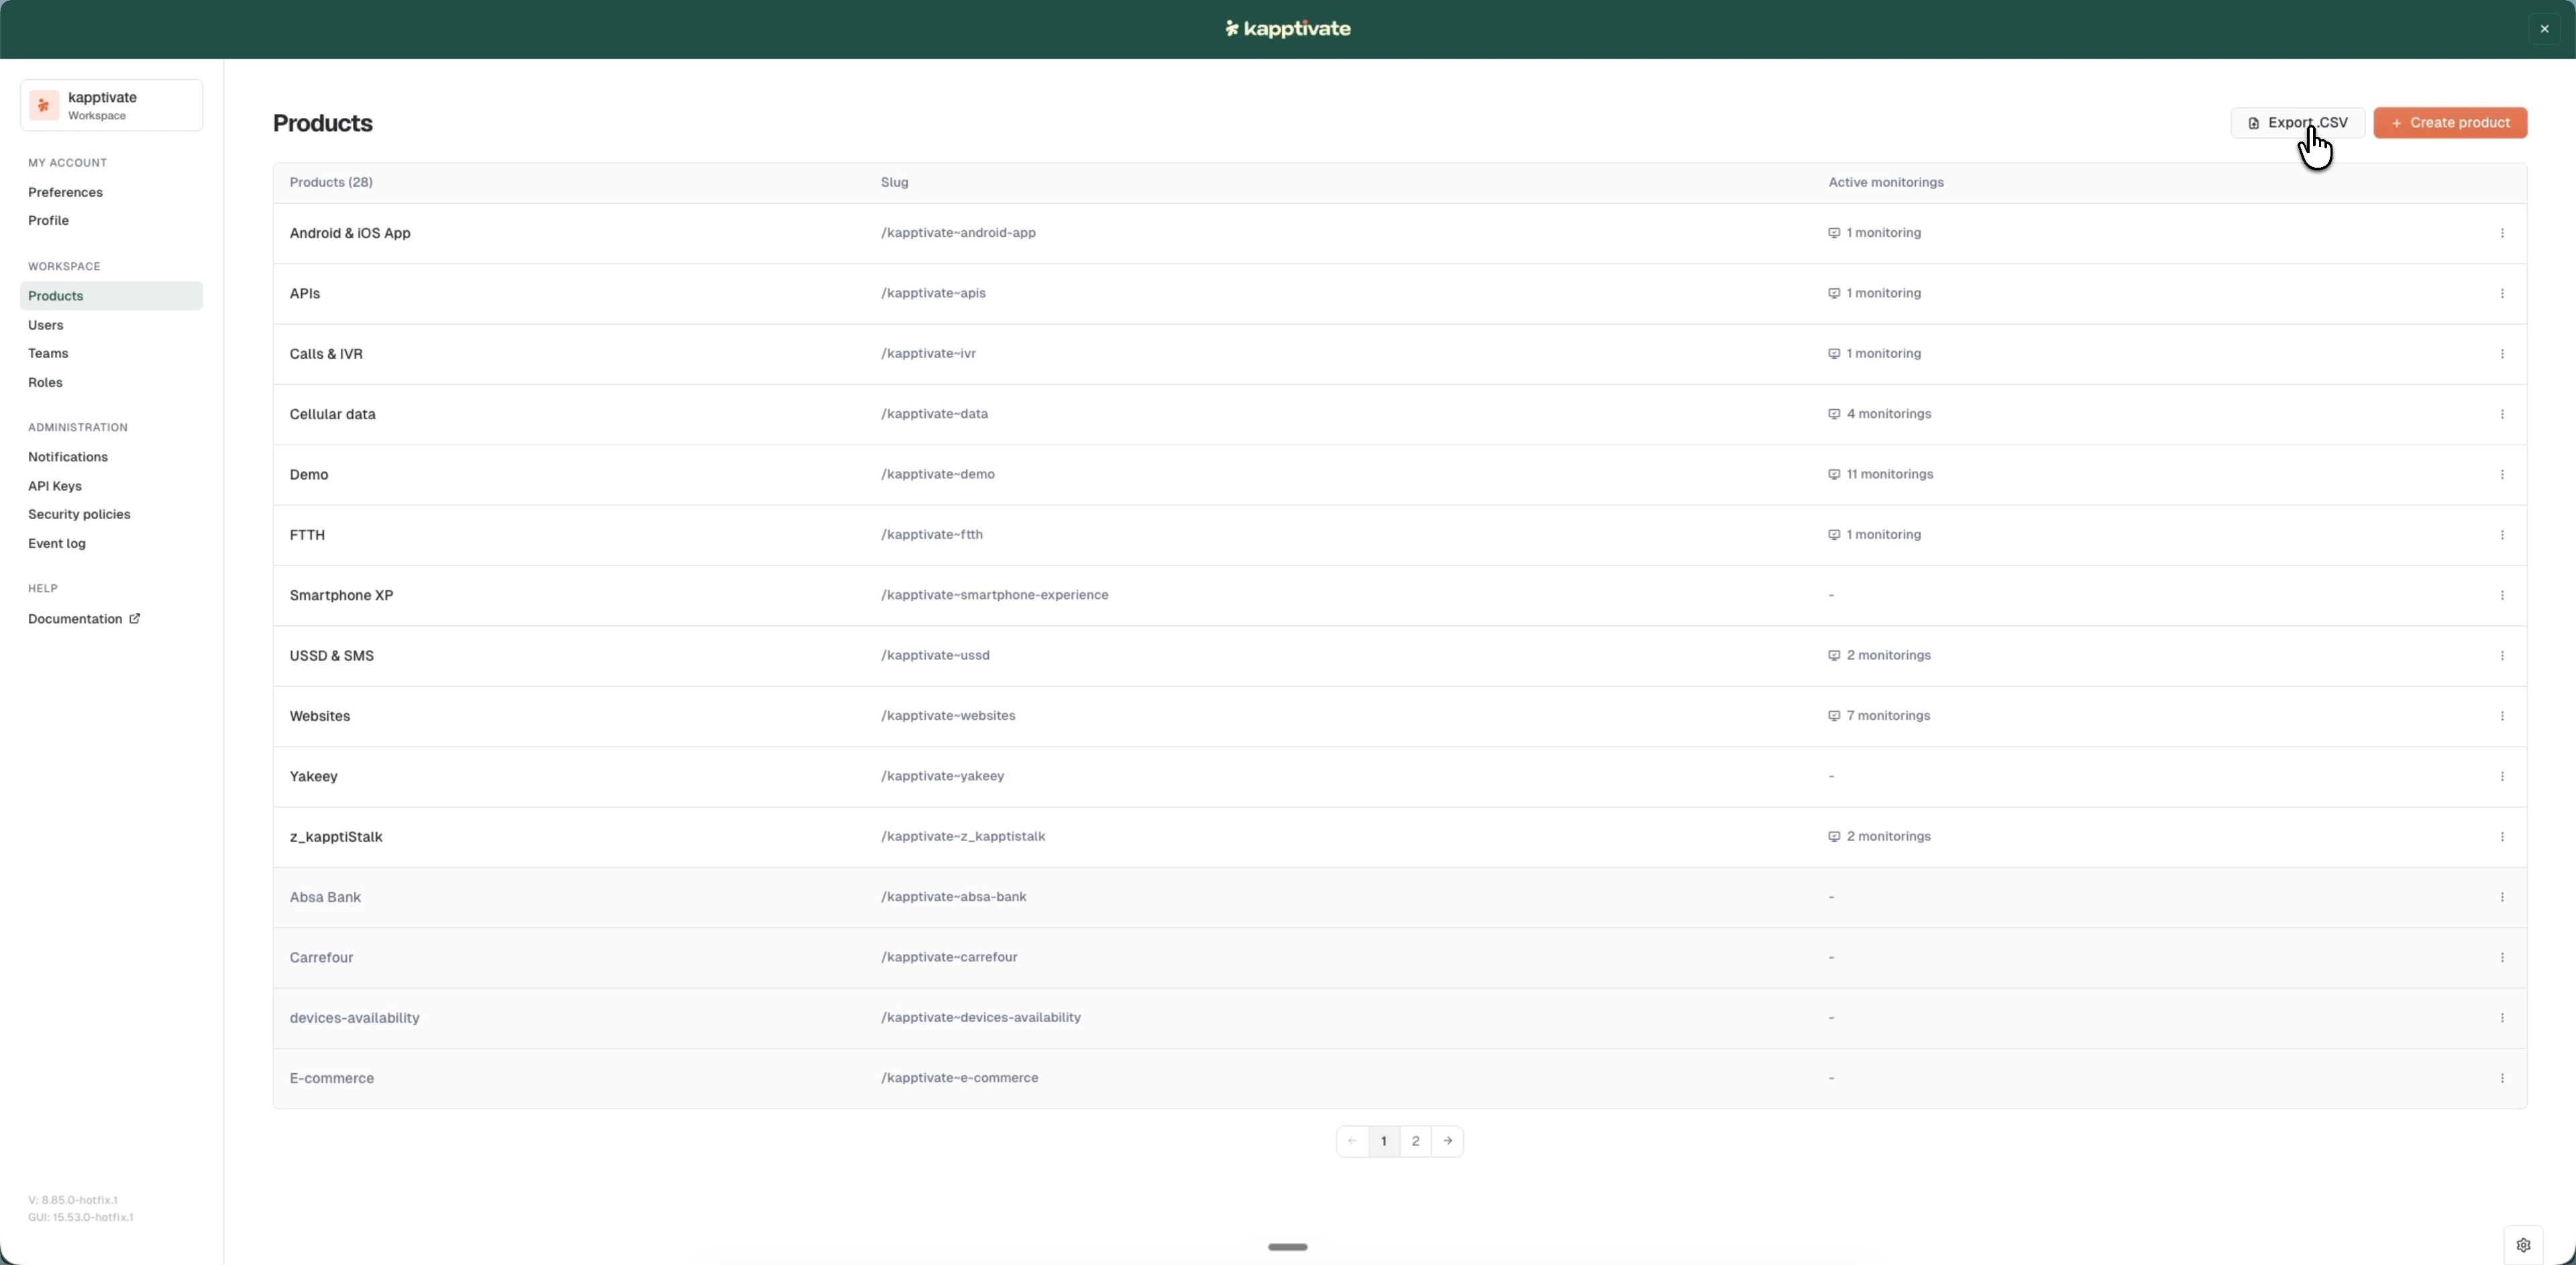2576x1265 pixels.
Task: Select Products in the sidebar
Action: (x=111, y=296)
